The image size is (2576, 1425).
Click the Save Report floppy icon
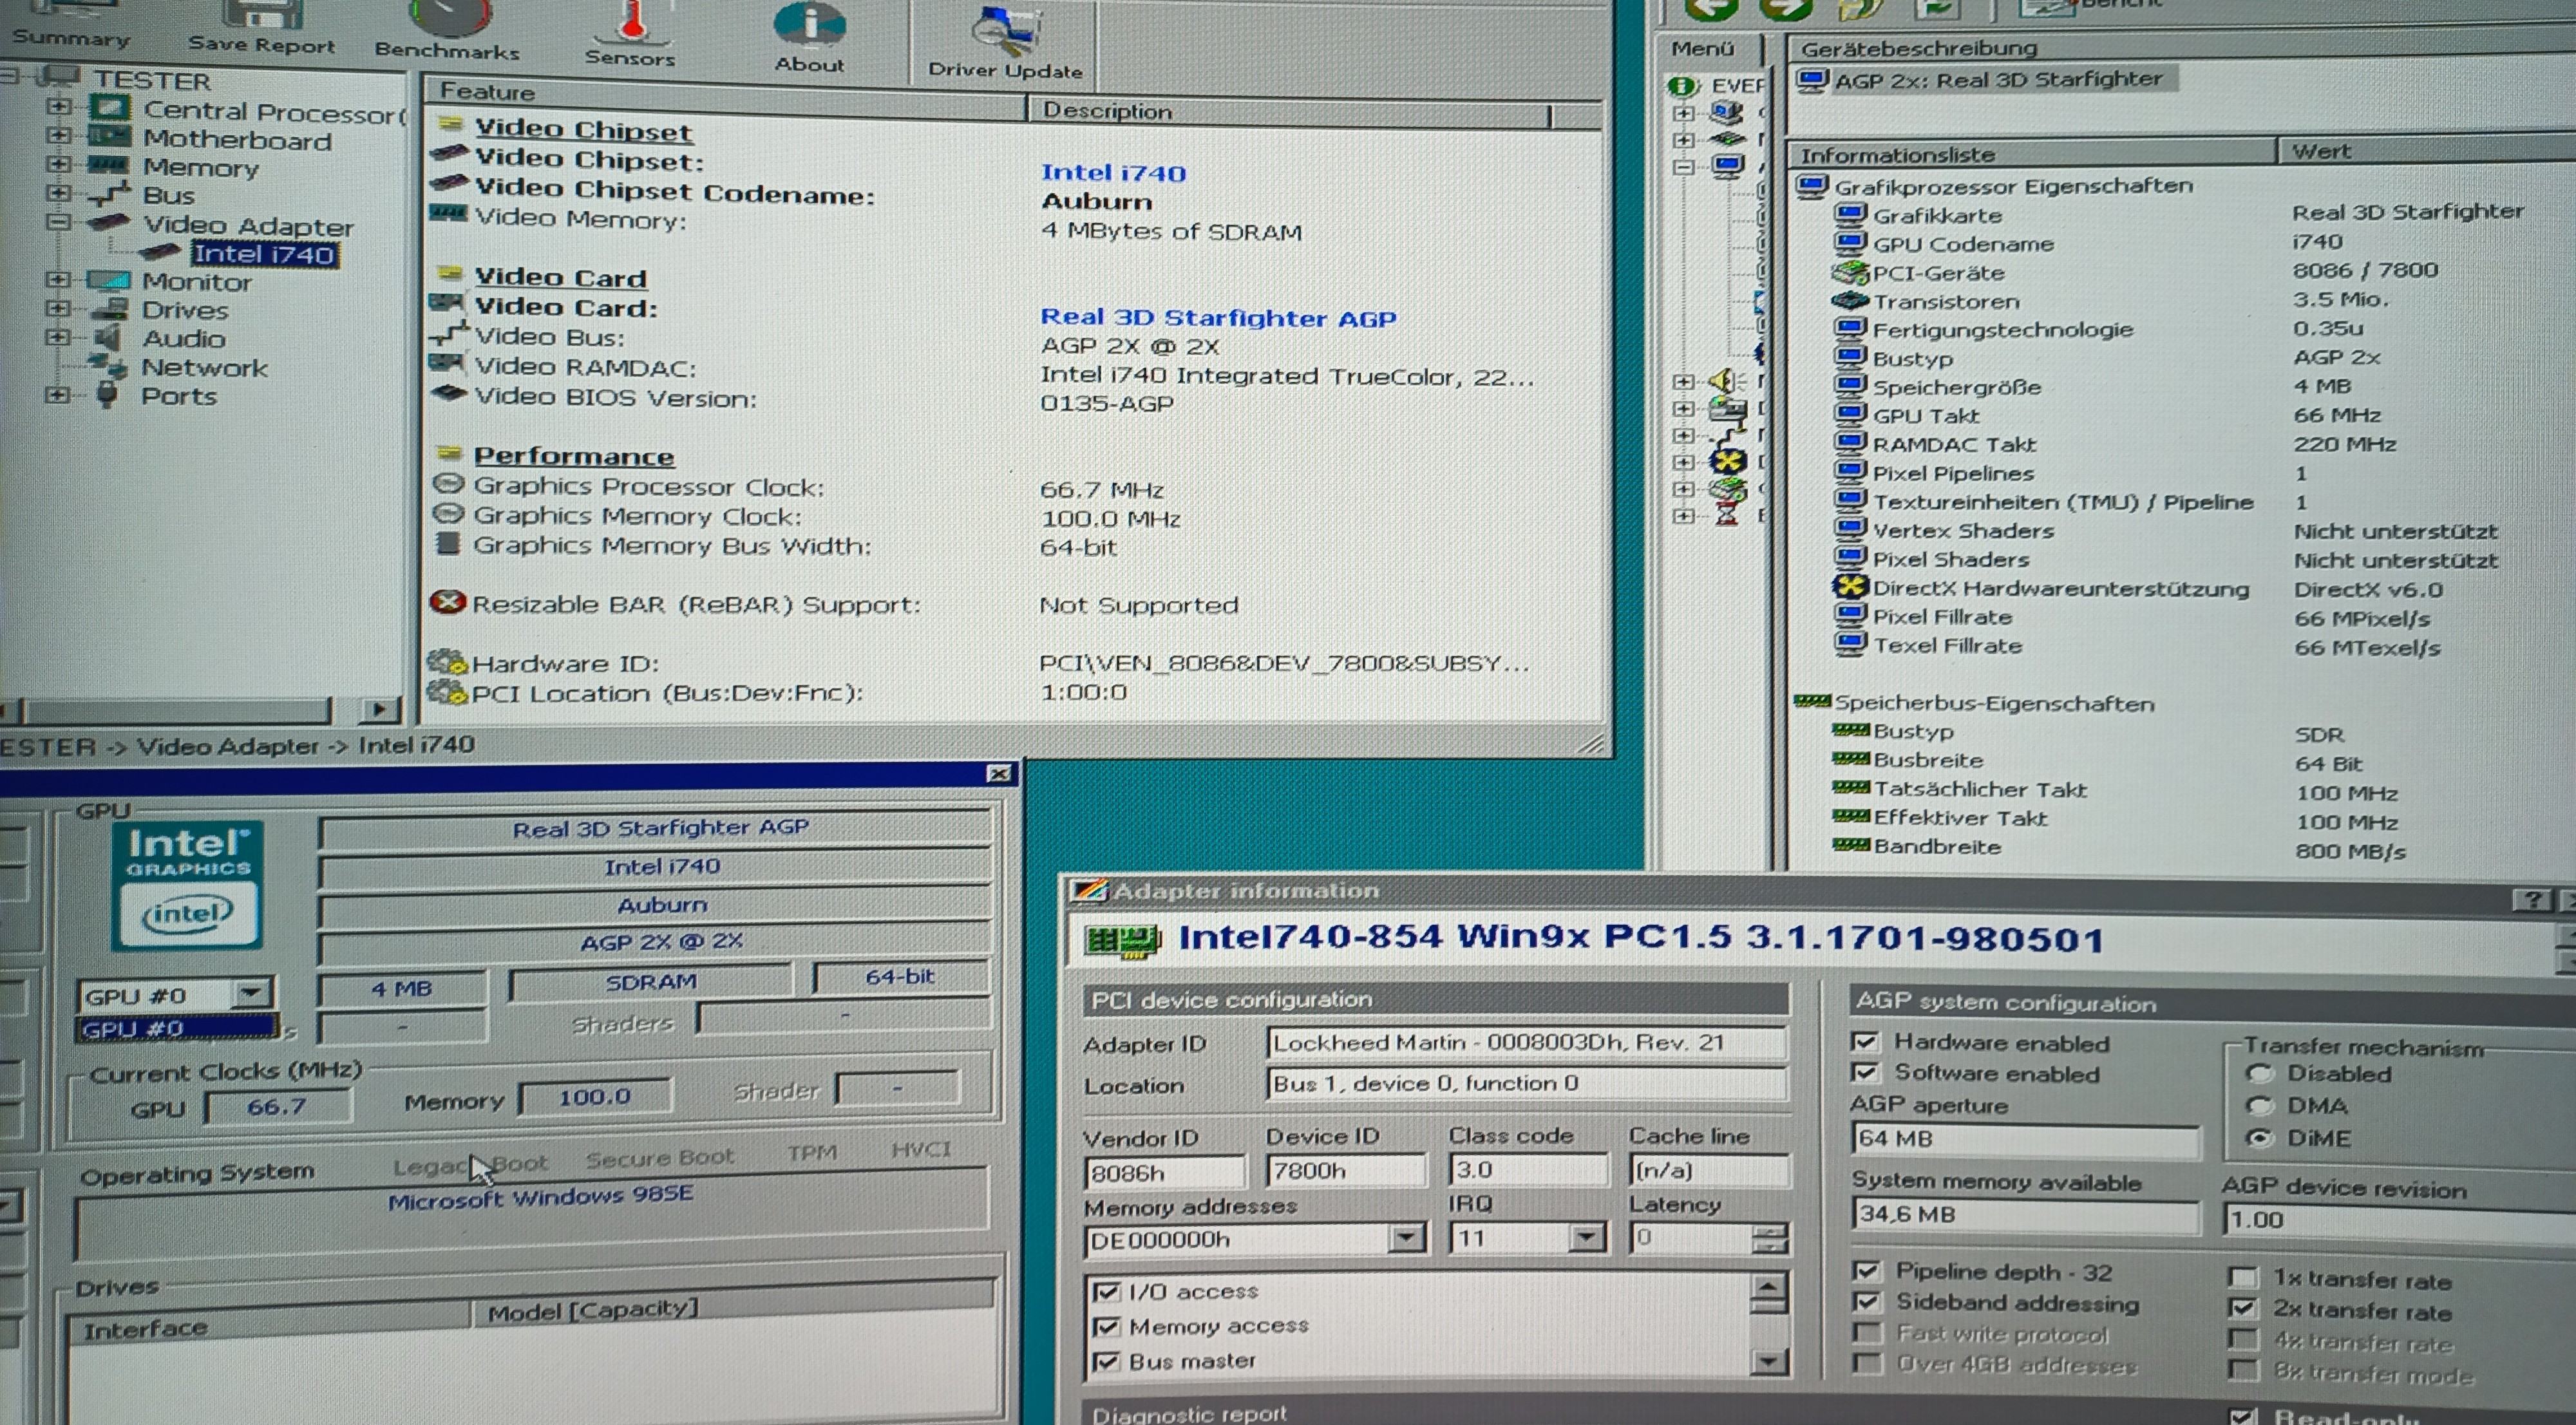tap(262, 14)
